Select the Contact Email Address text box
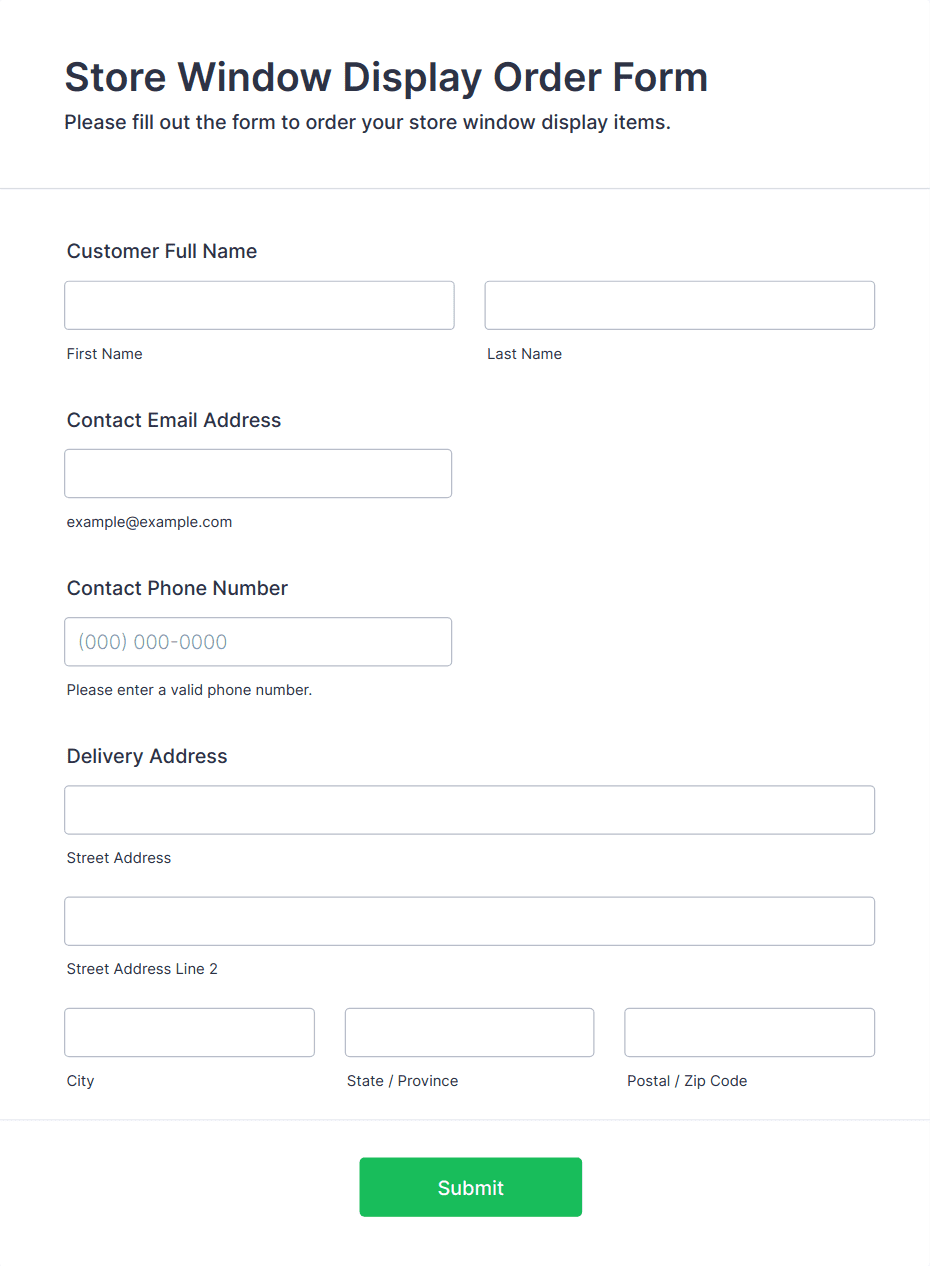Image resolution: width=930 pixels, height=1266 pixels. (258, 473)
